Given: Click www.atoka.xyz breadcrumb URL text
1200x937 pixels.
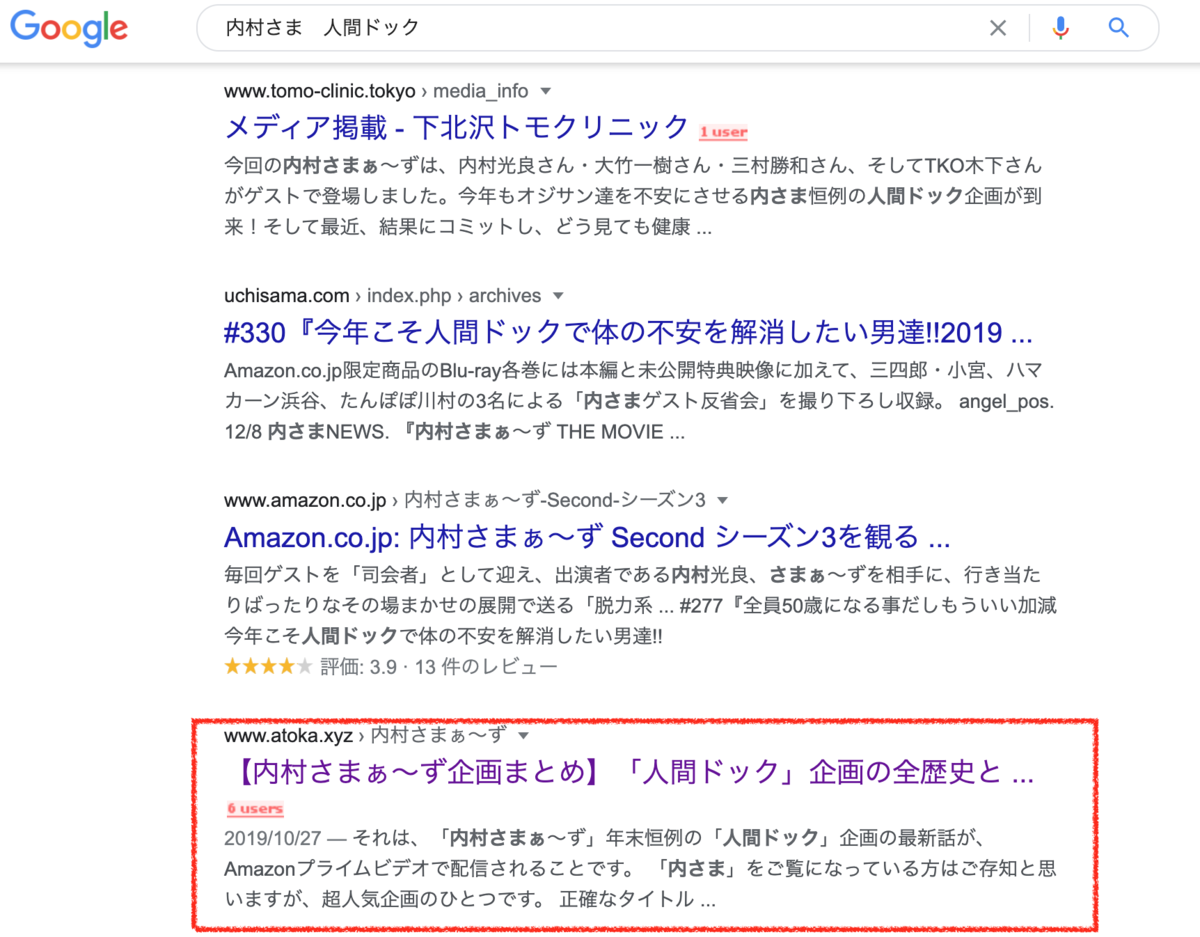Looking at the screenshot, I should (288, 736).
